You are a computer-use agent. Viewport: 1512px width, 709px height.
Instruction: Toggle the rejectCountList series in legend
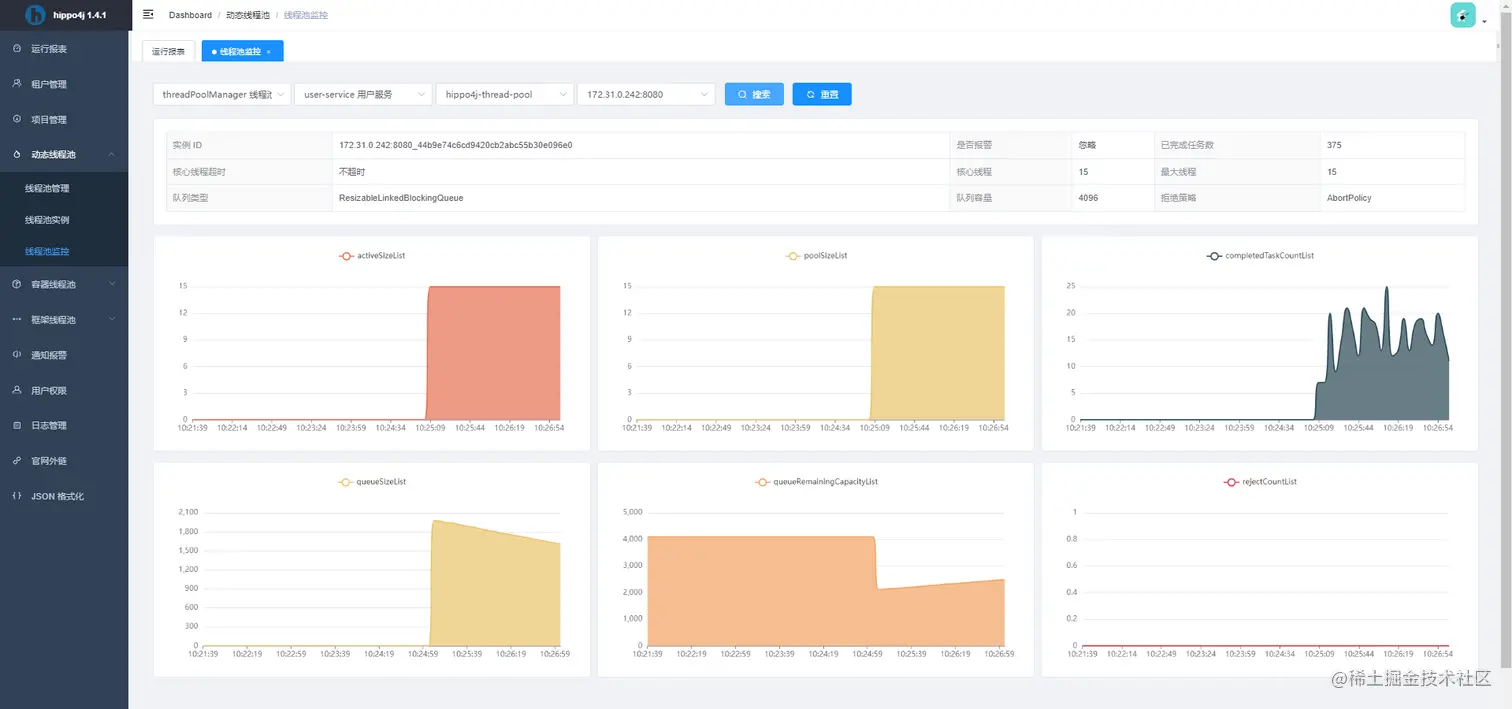coord(1260,482)
